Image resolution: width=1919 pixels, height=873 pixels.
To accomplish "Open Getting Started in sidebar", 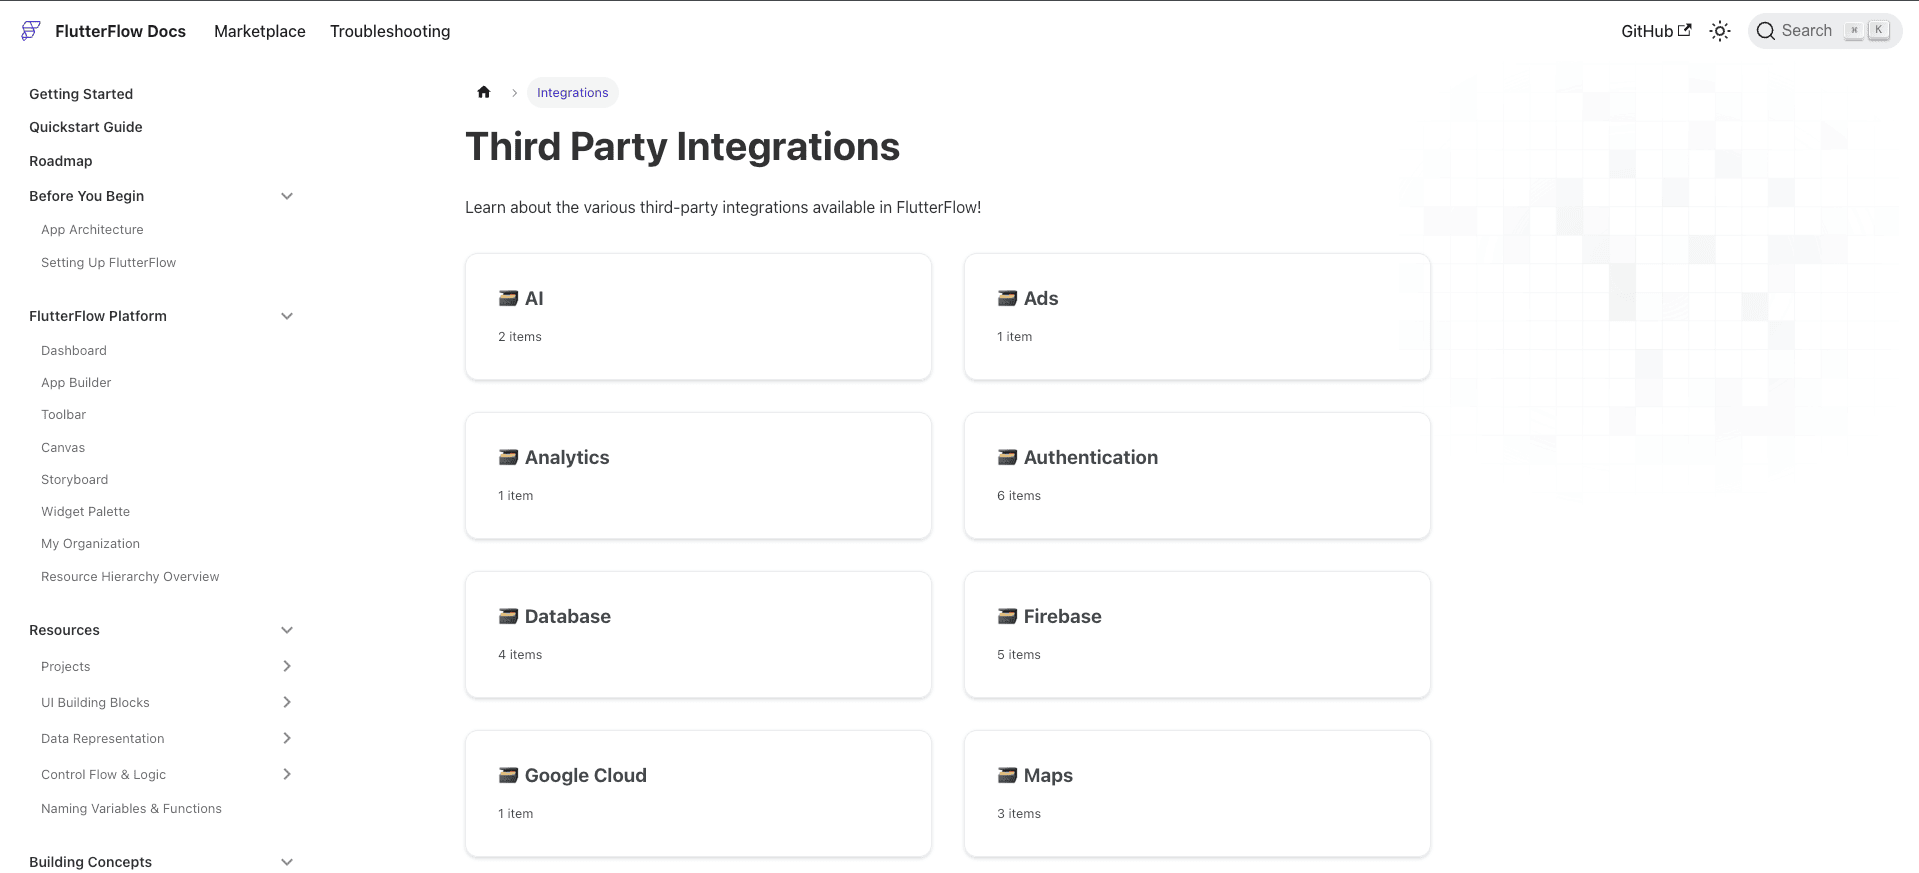I will [81, 94].
